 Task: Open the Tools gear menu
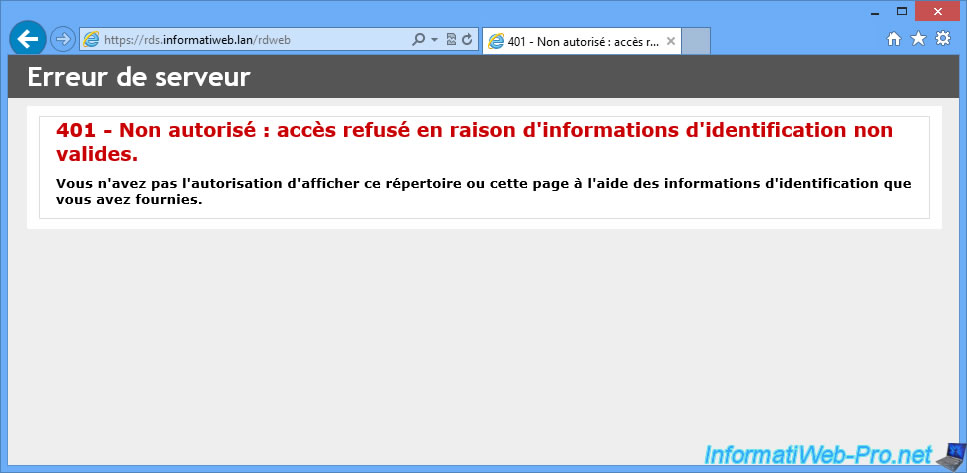943,39
